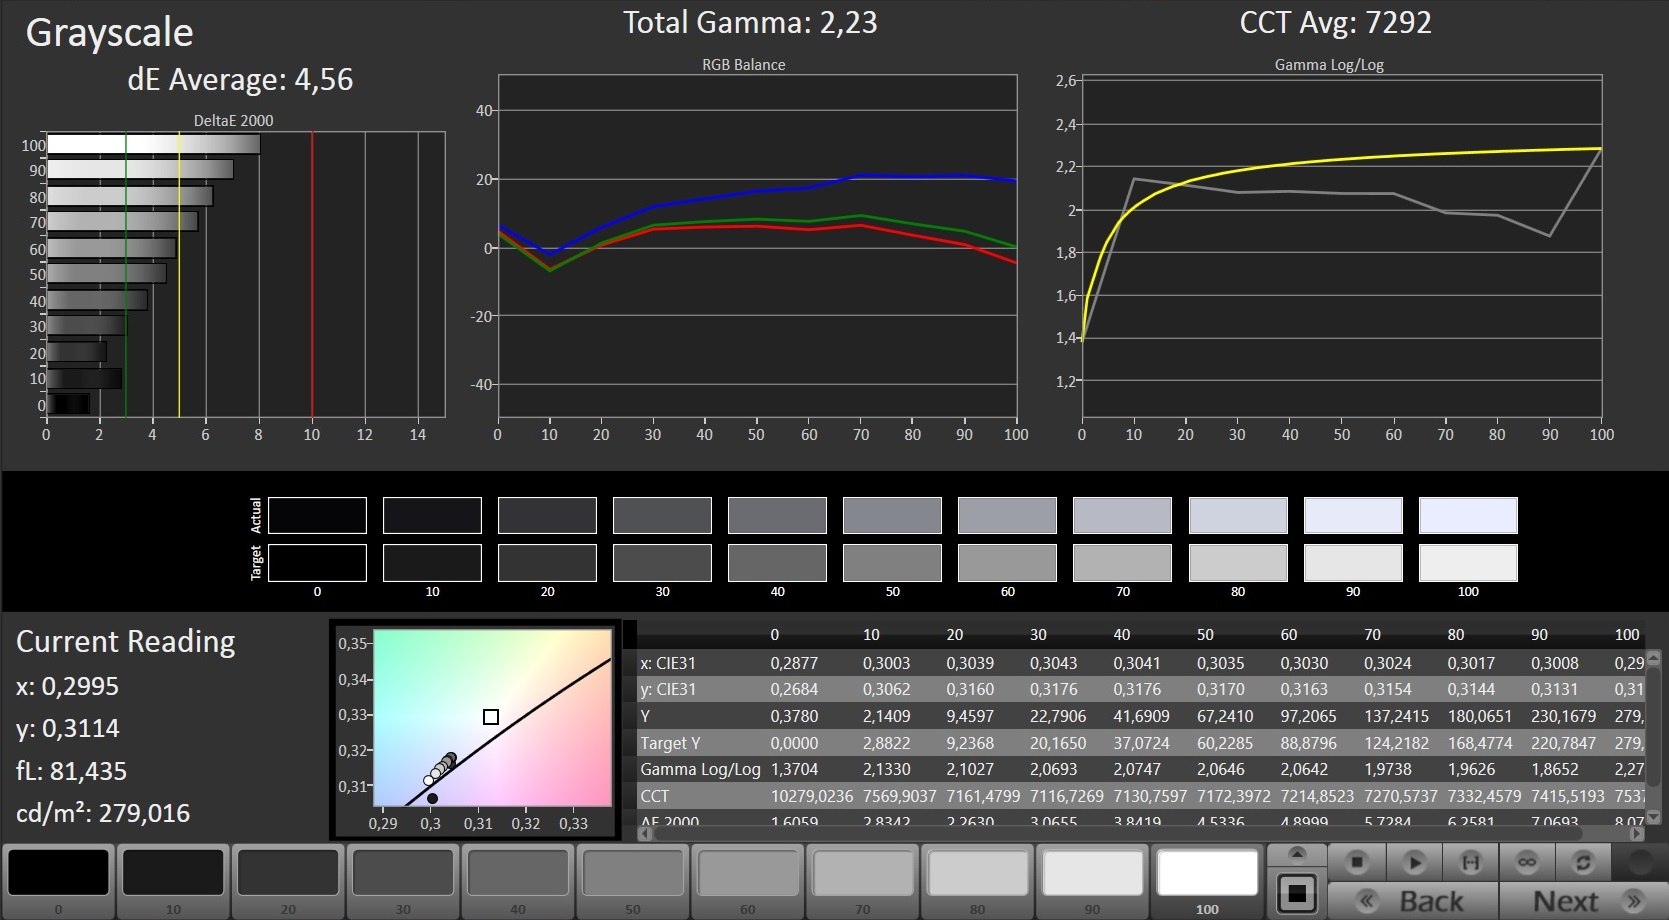The height and width of the screenshot is (920, 1669).
Task: Click the refresh arrows icon
Action: pyautogui.click(x=1583, y=862)
